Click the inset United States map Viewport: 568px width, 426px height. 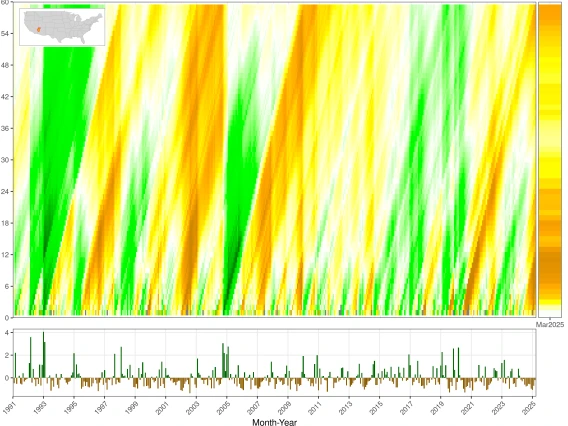pos(62,27)
